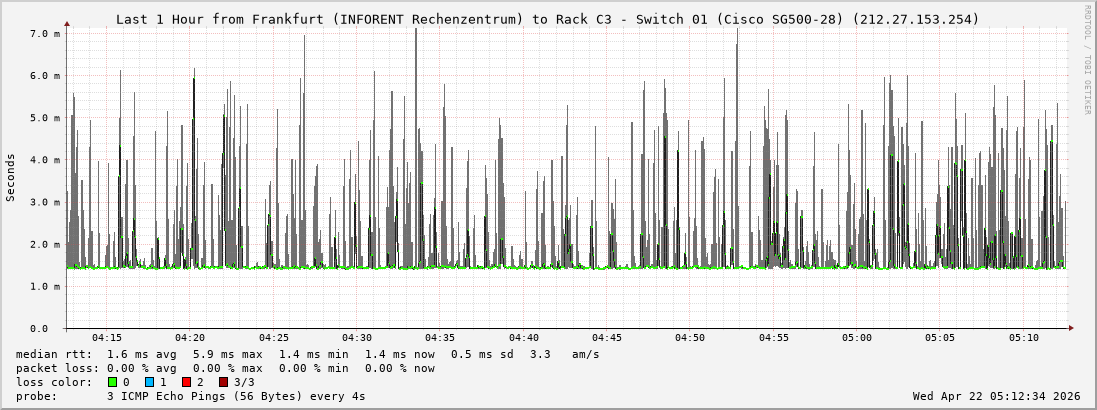This screenshot has width=1097, height=410.
Task: Click the packet loss statistics line
Action: point(225,368)
